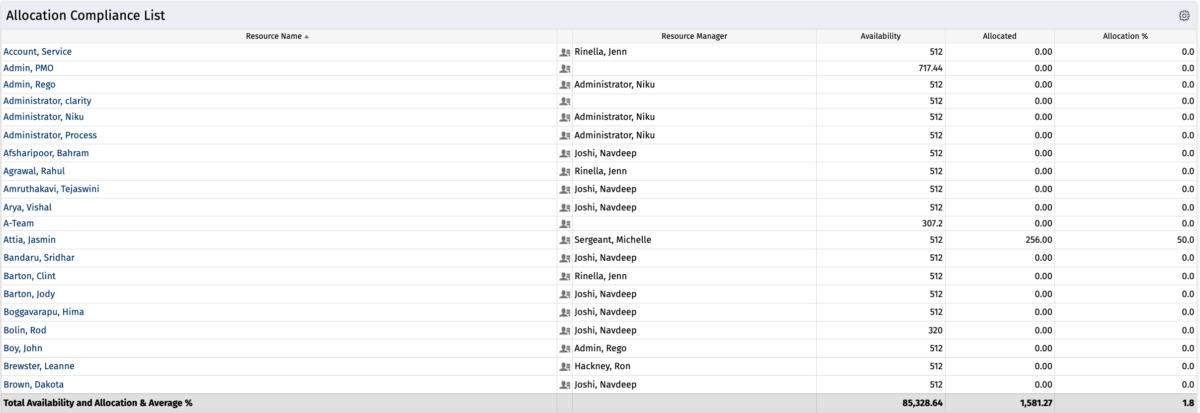This screenshot has width=1200, height=413.
Task: Select allocated value 256.00
Action: pyautogui.click(x=1040, y=241)
